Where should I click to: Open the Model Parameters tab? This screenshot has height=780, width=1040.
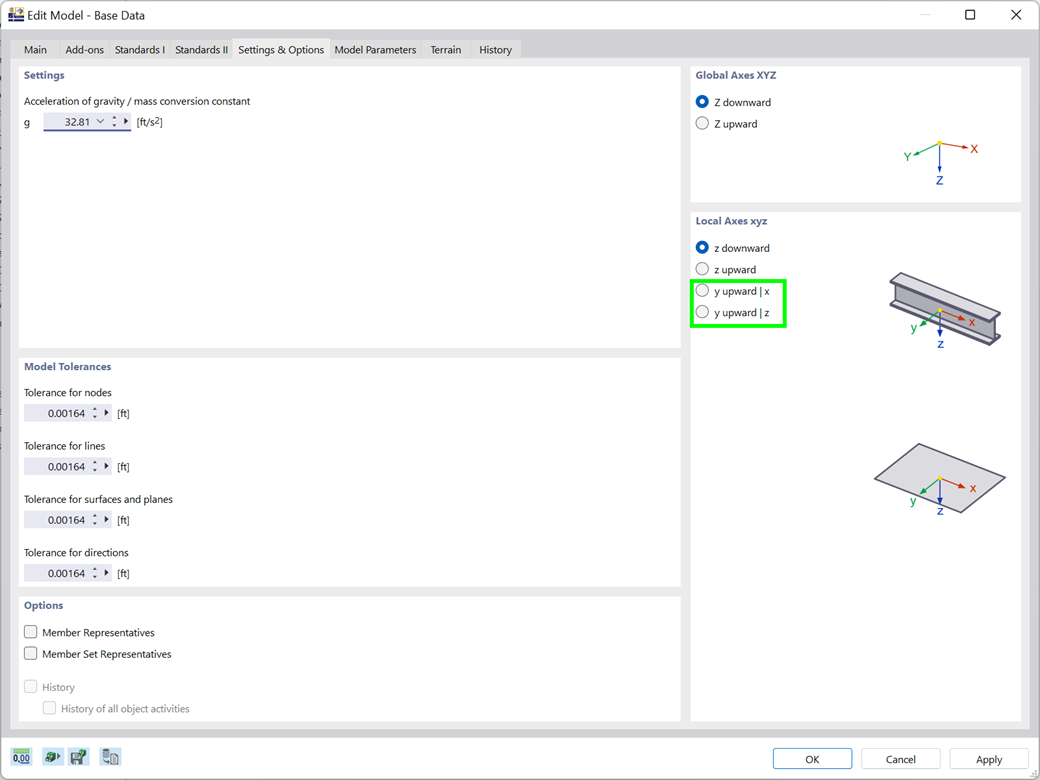click(375, 50)
